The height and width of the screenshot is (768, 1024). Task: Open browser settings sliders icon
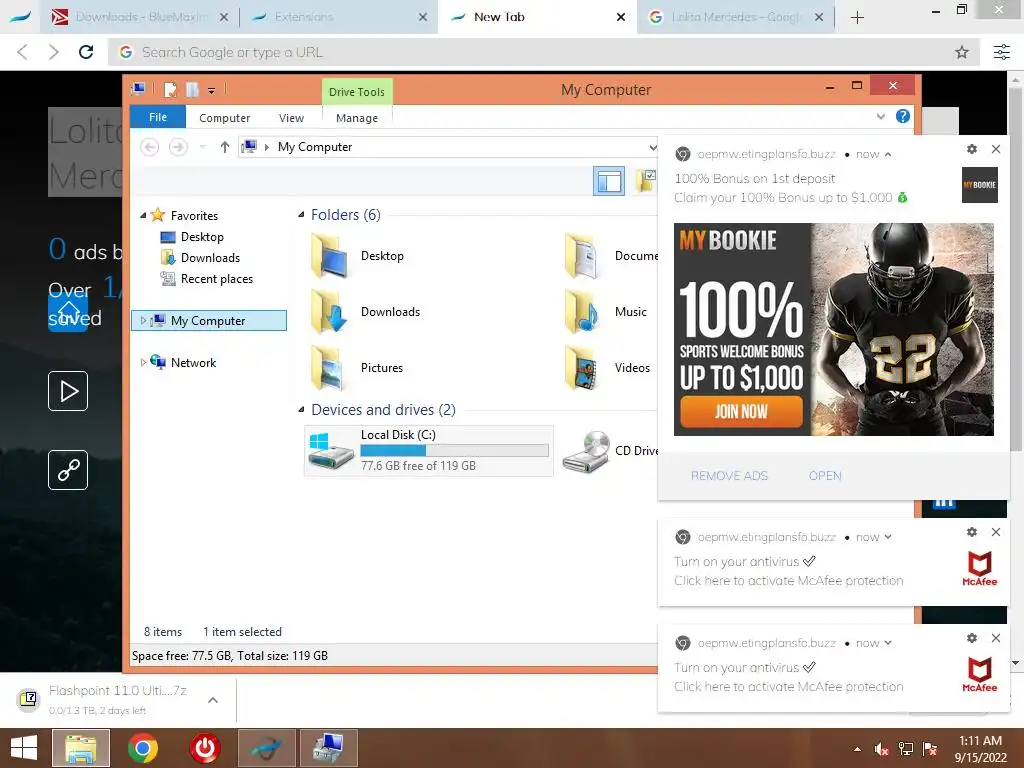[1001, 52]
